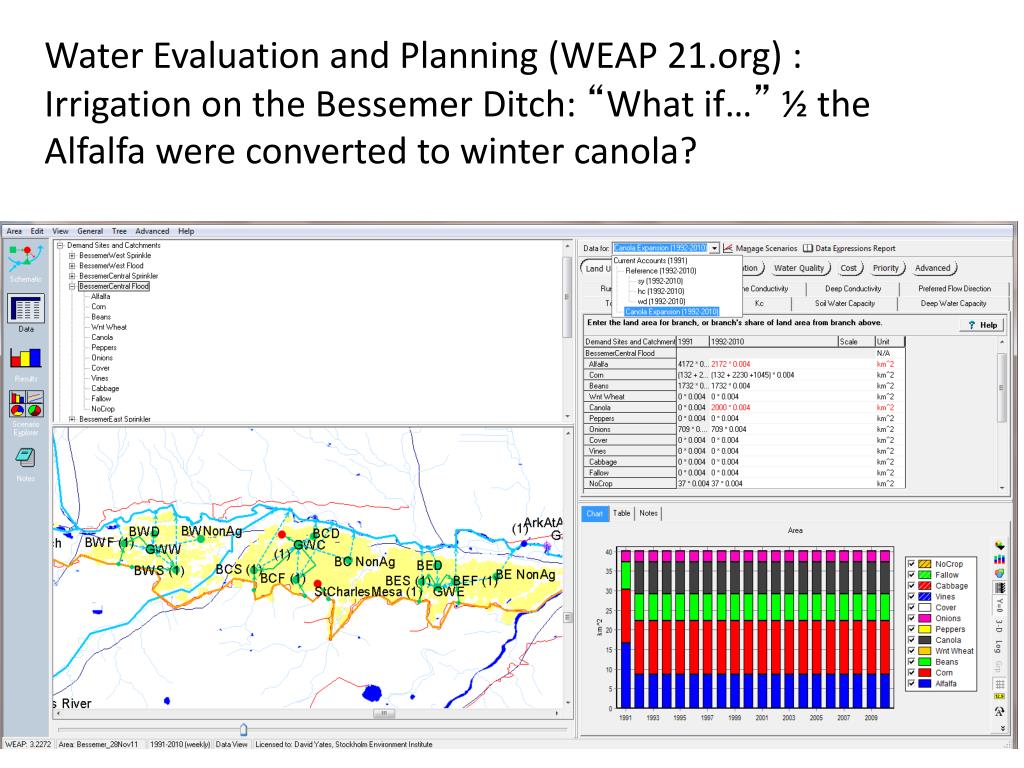Collapse BessemerCentral Flood tree node
1024x768 pixels.
(72, 286)
